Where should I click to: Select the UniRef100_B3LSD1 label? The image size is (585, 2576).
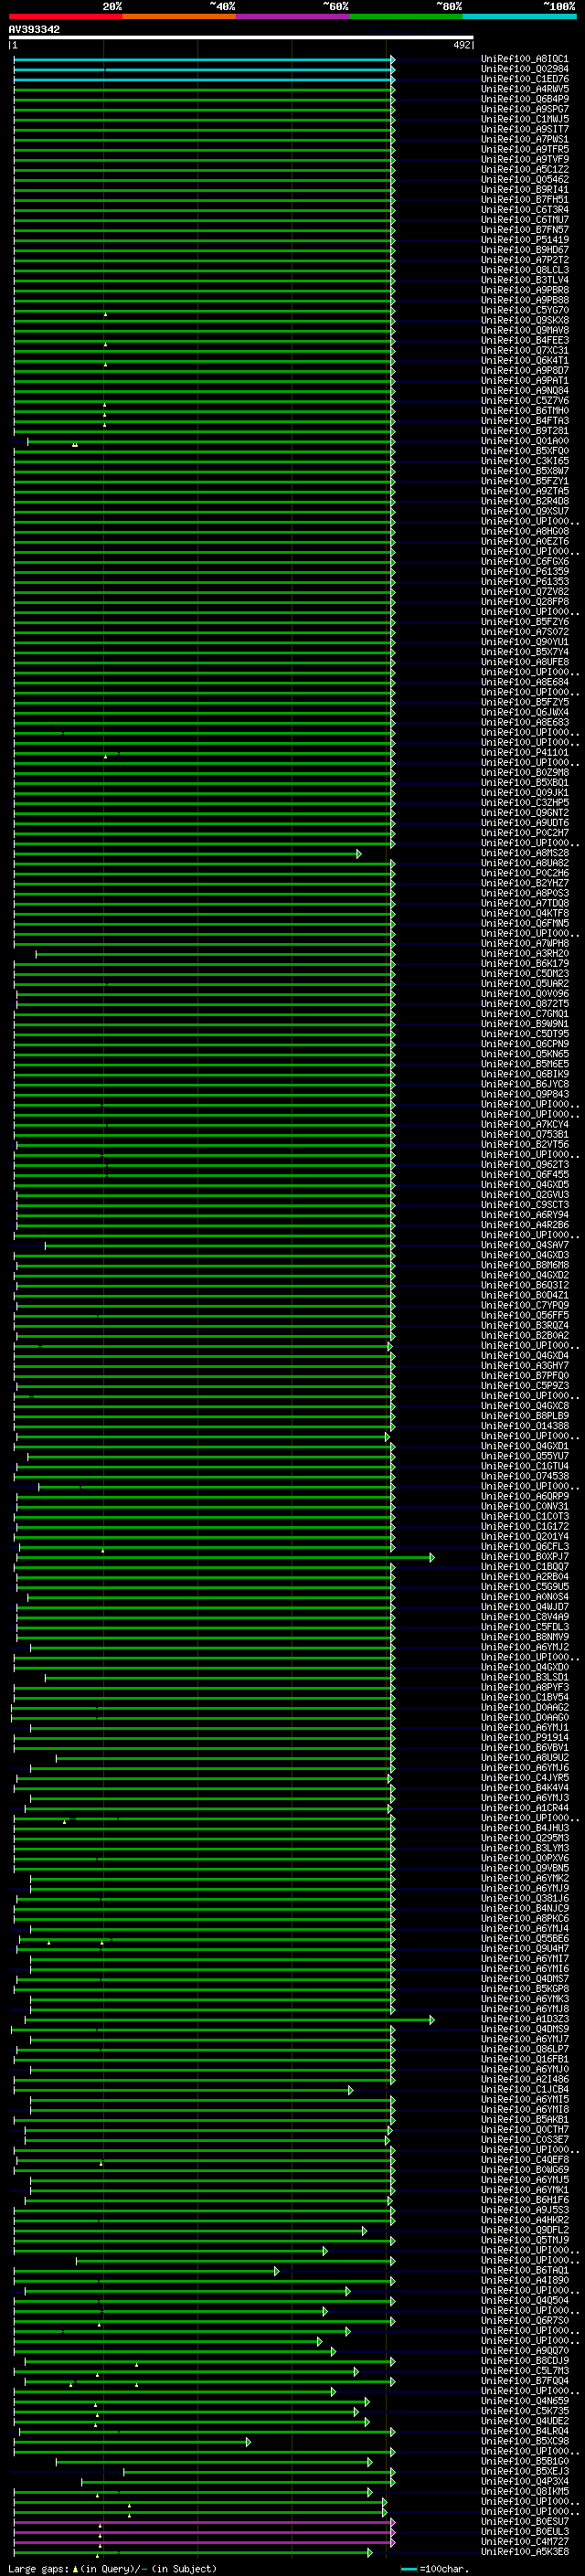click(x=525, y=1677)
